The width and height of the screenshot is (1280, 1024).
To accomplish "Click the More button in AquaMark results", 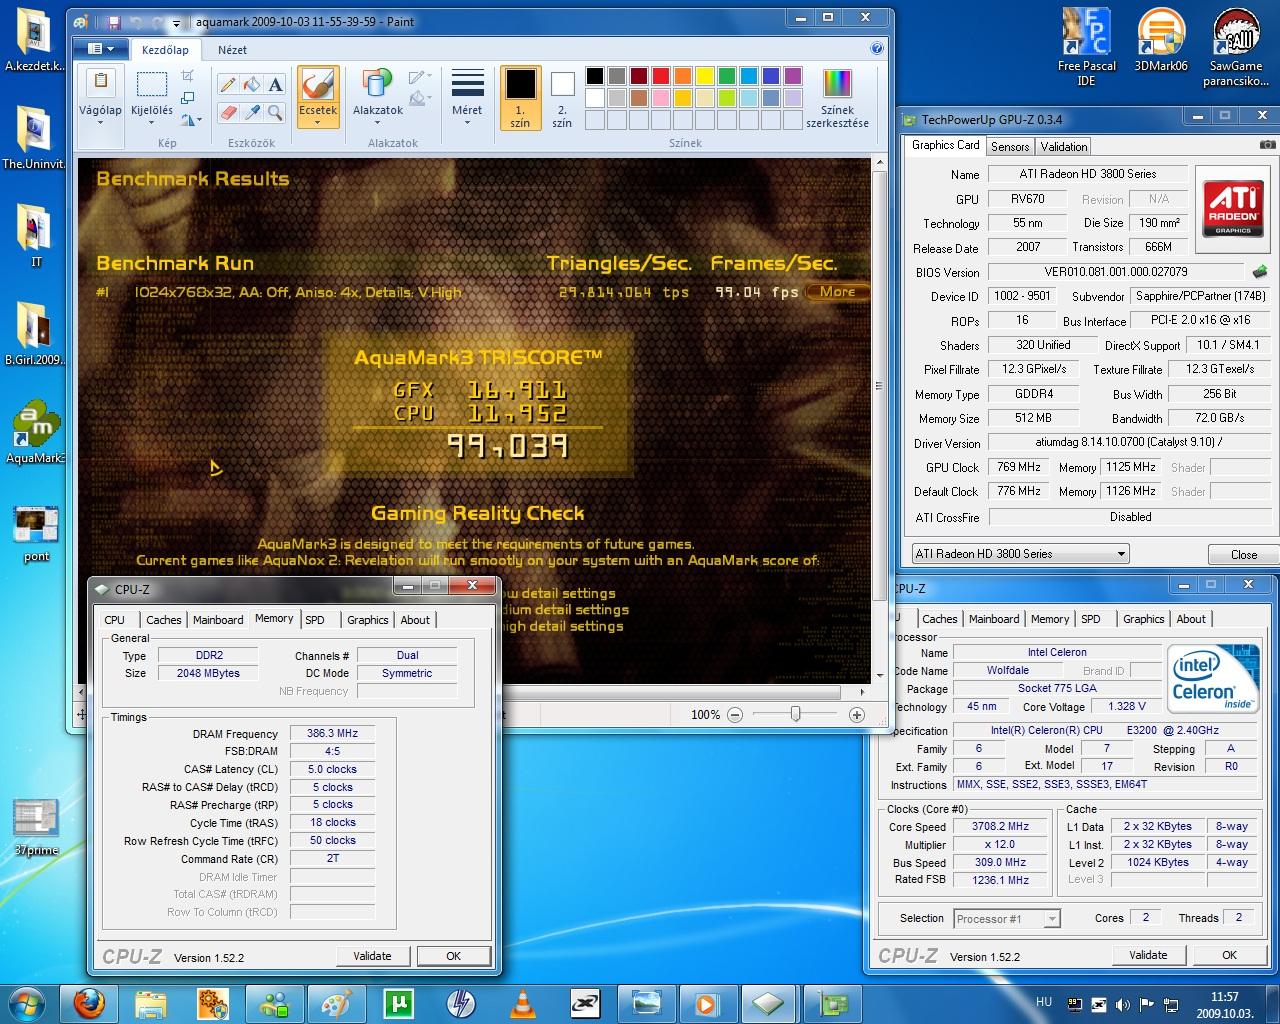I will click(x=838, y=292).
